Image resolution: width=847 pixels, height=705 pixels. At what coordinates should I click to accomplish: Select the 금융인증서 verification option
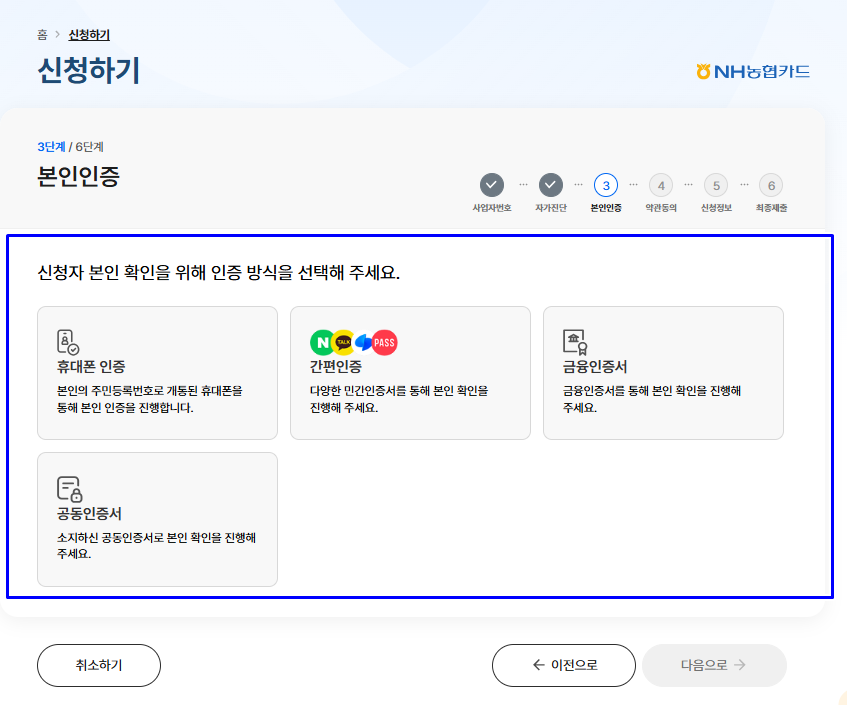[663, 373]
